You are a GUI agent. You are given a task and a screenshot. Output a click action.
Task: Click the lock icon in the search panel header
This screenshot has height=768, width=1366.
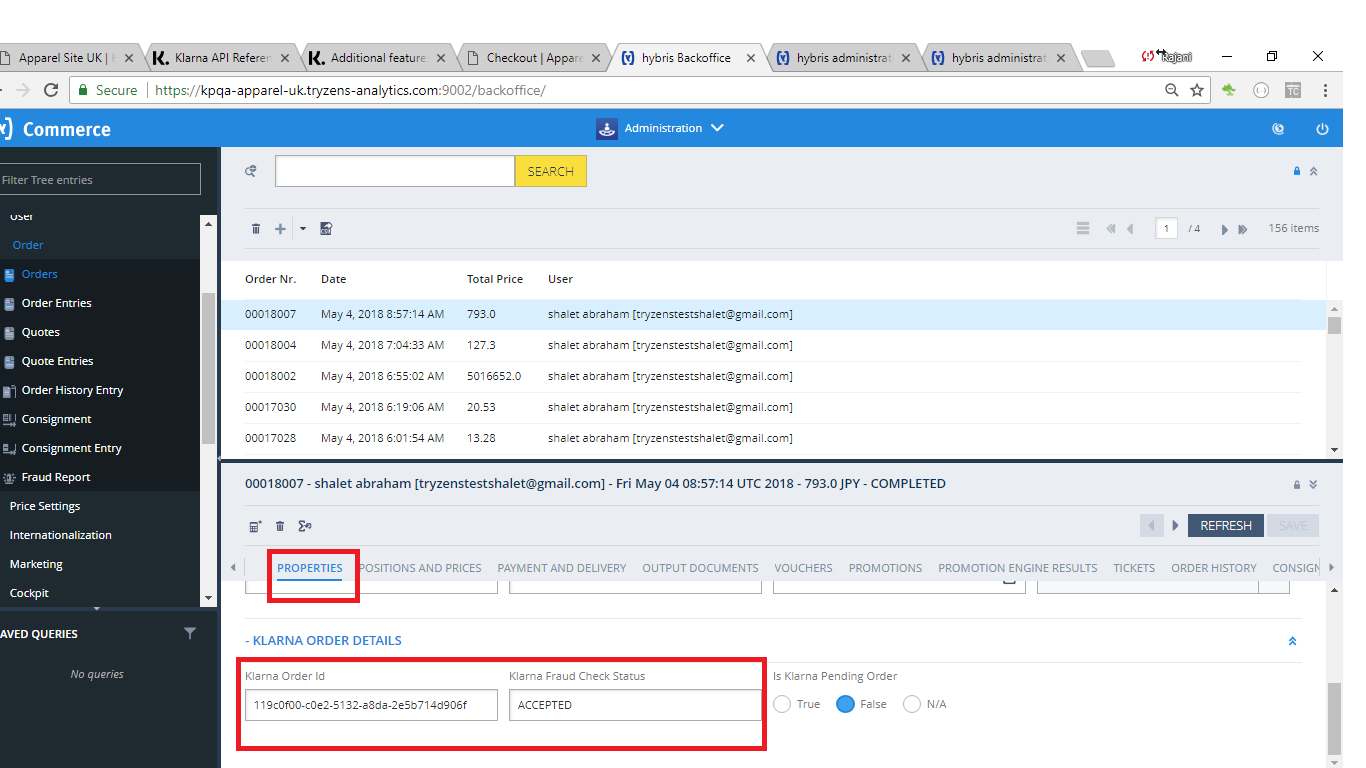click(1297, 171)
